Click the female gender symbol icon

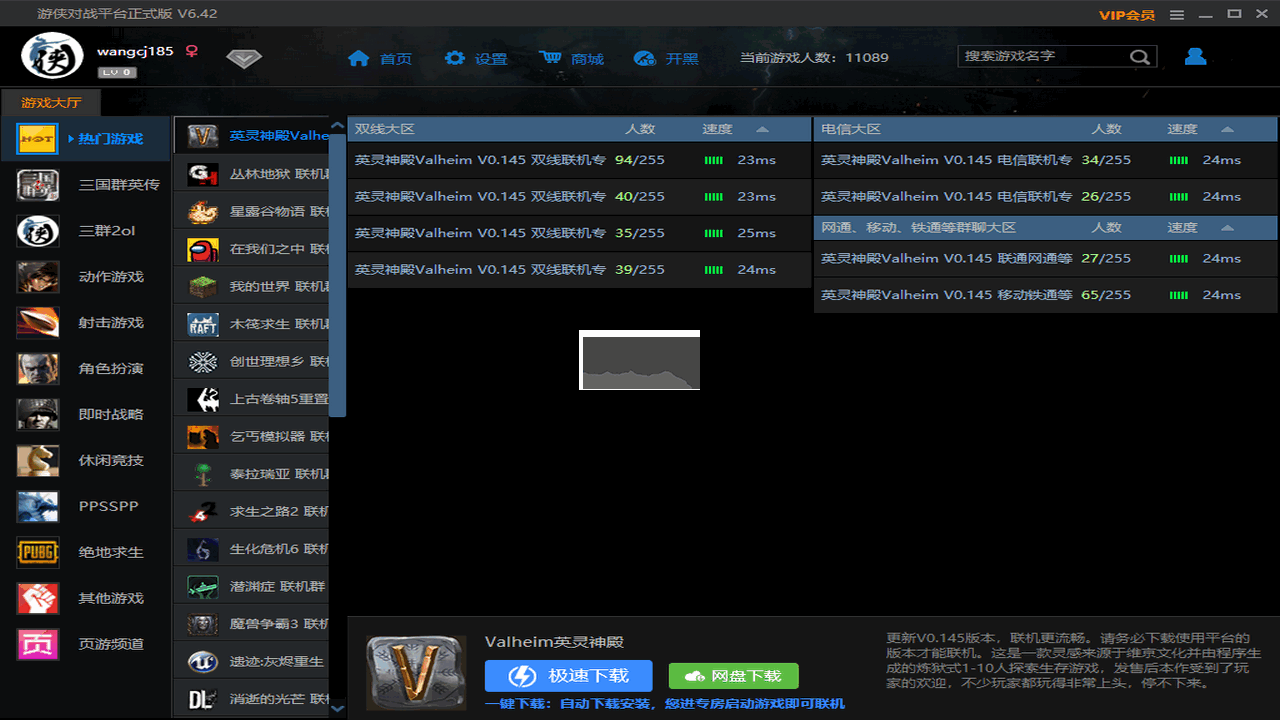[x=191, y=51]
